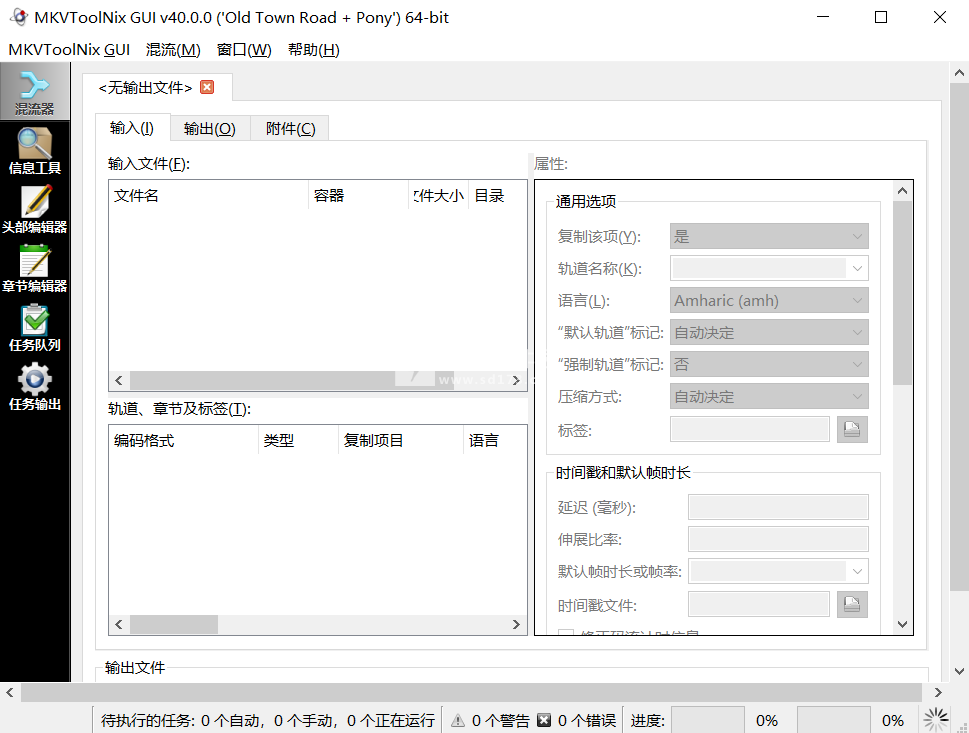Click the 0 个错误 status text

click(586, 720)
